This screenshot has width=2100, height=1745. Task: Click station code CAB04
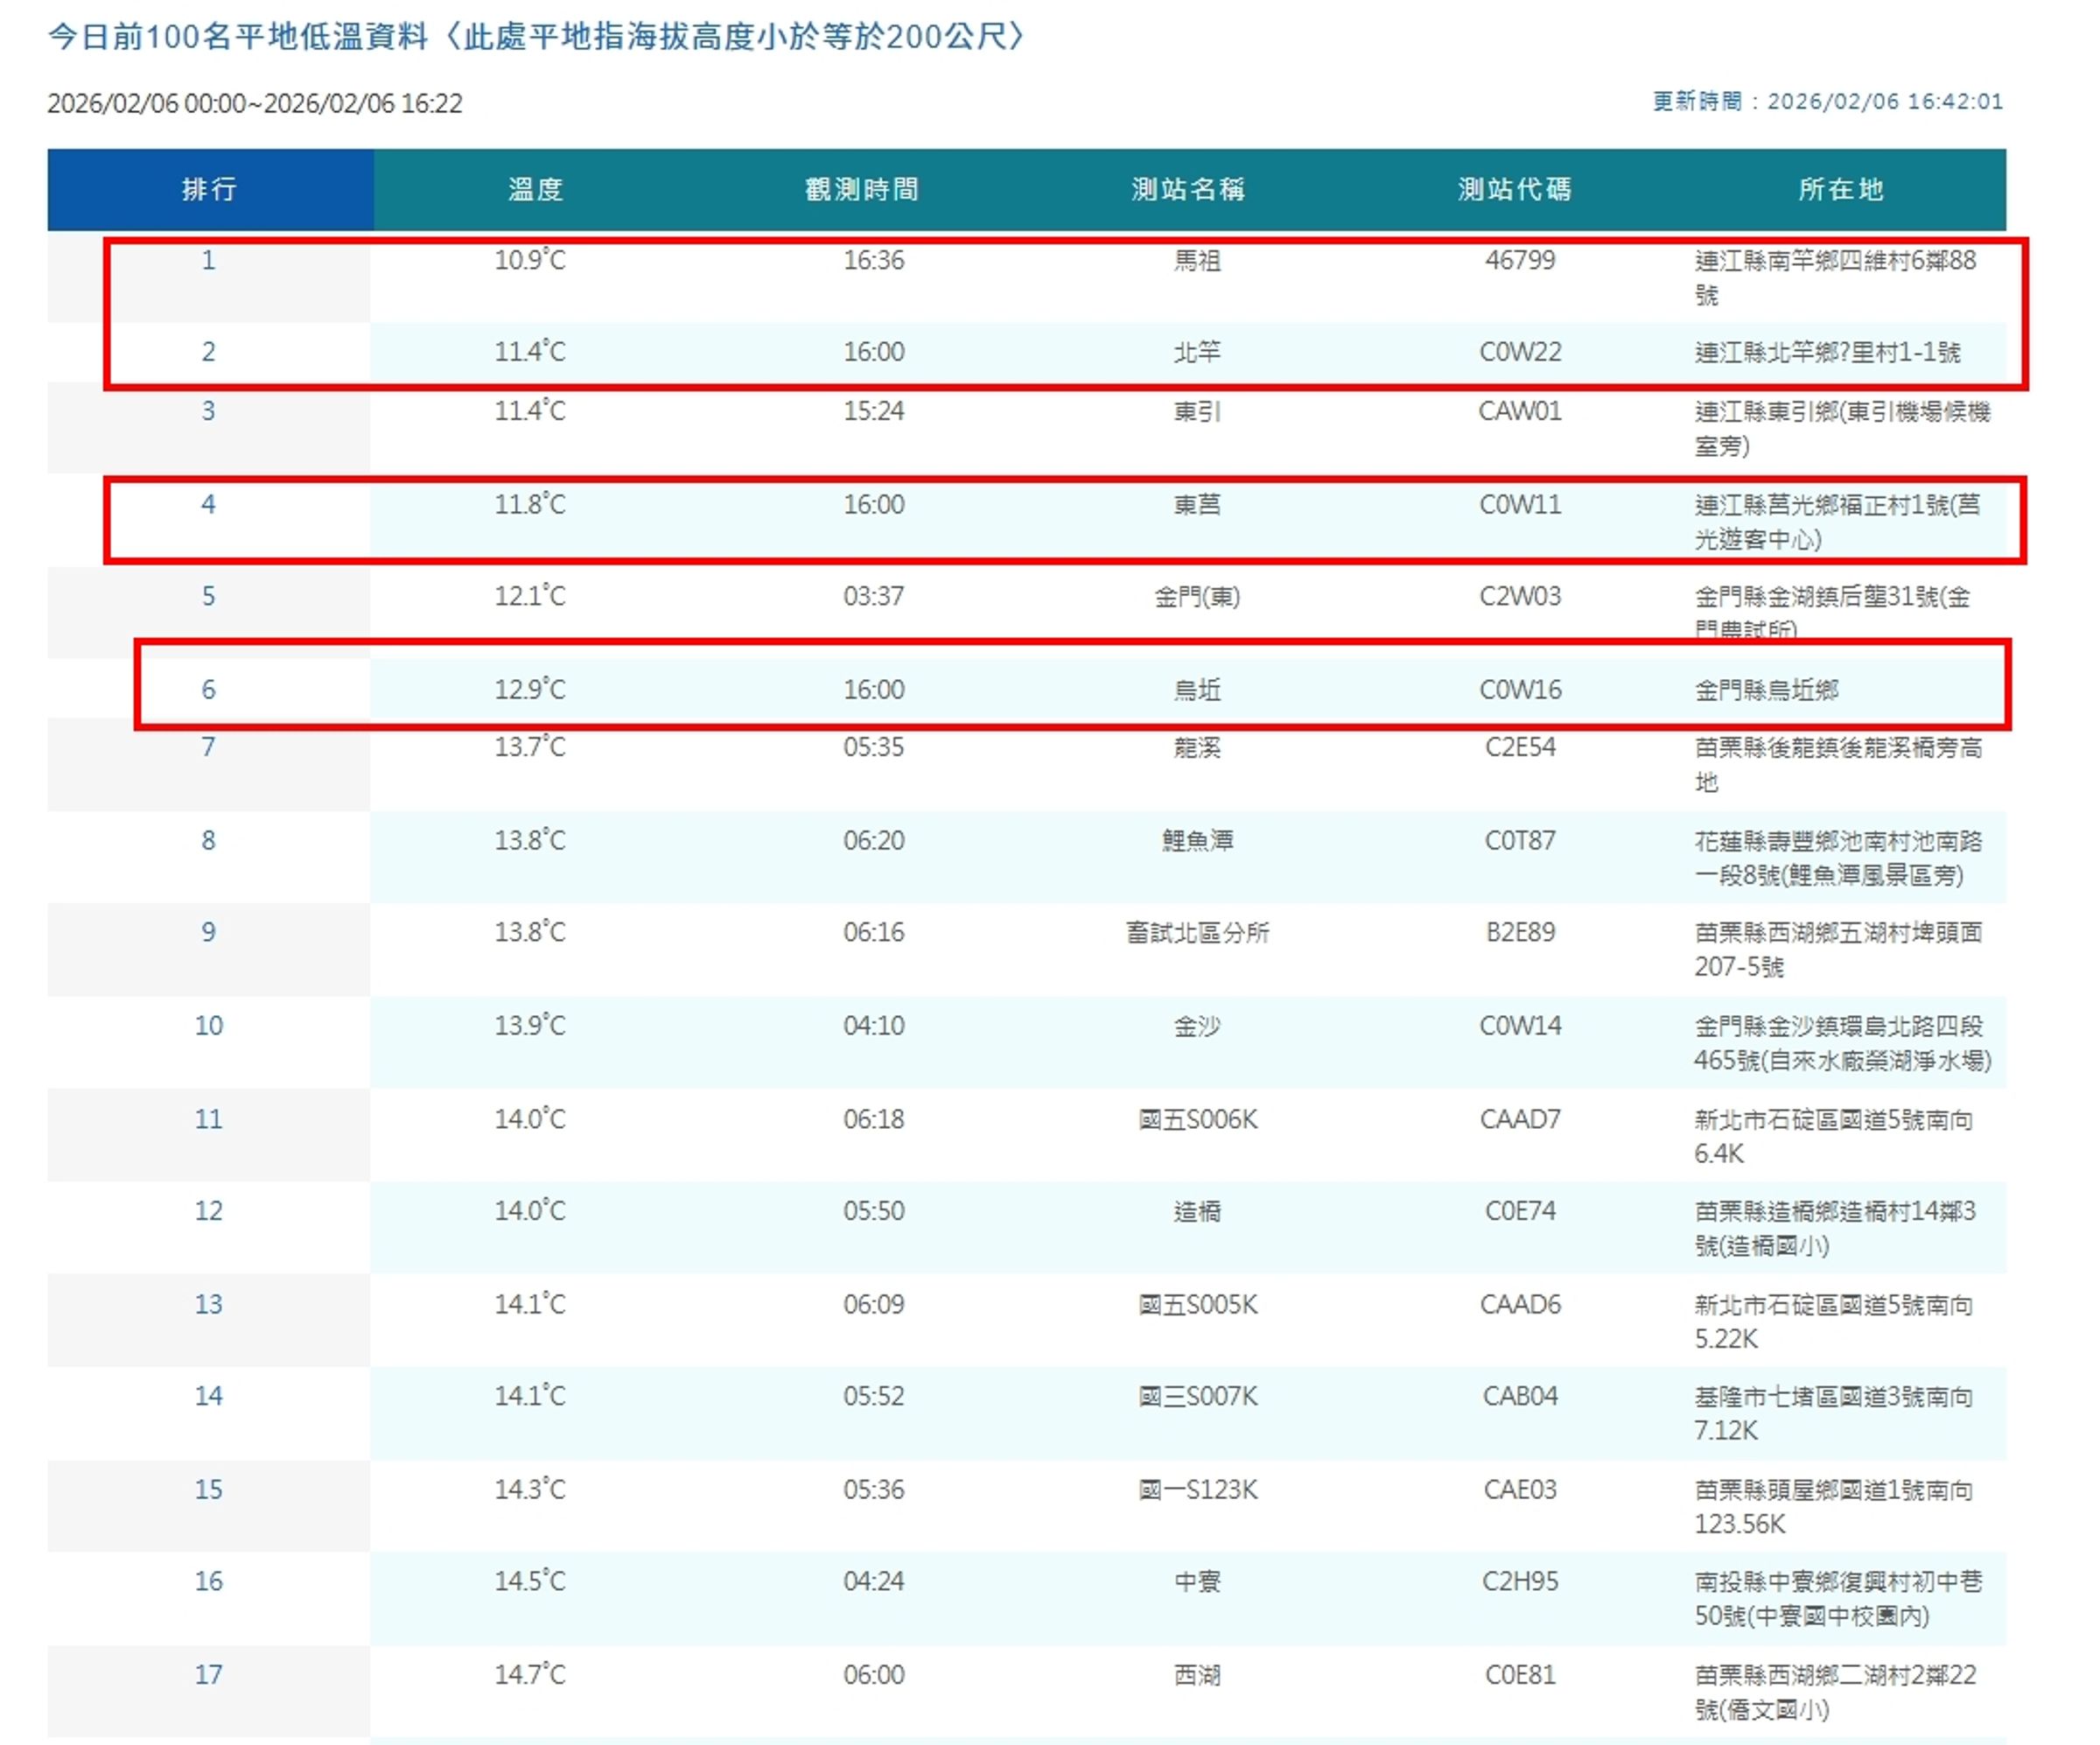1520,1396
